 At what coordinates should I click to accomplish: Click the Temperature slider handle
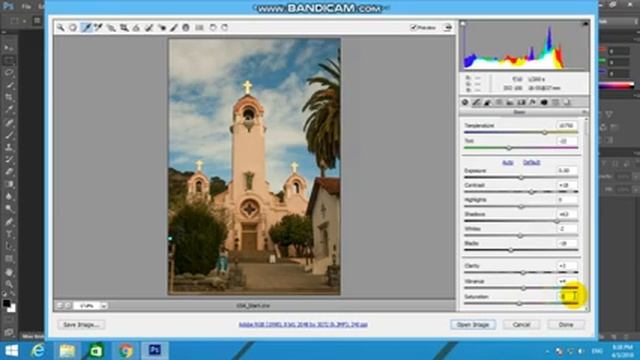click(x=545, y=133)
